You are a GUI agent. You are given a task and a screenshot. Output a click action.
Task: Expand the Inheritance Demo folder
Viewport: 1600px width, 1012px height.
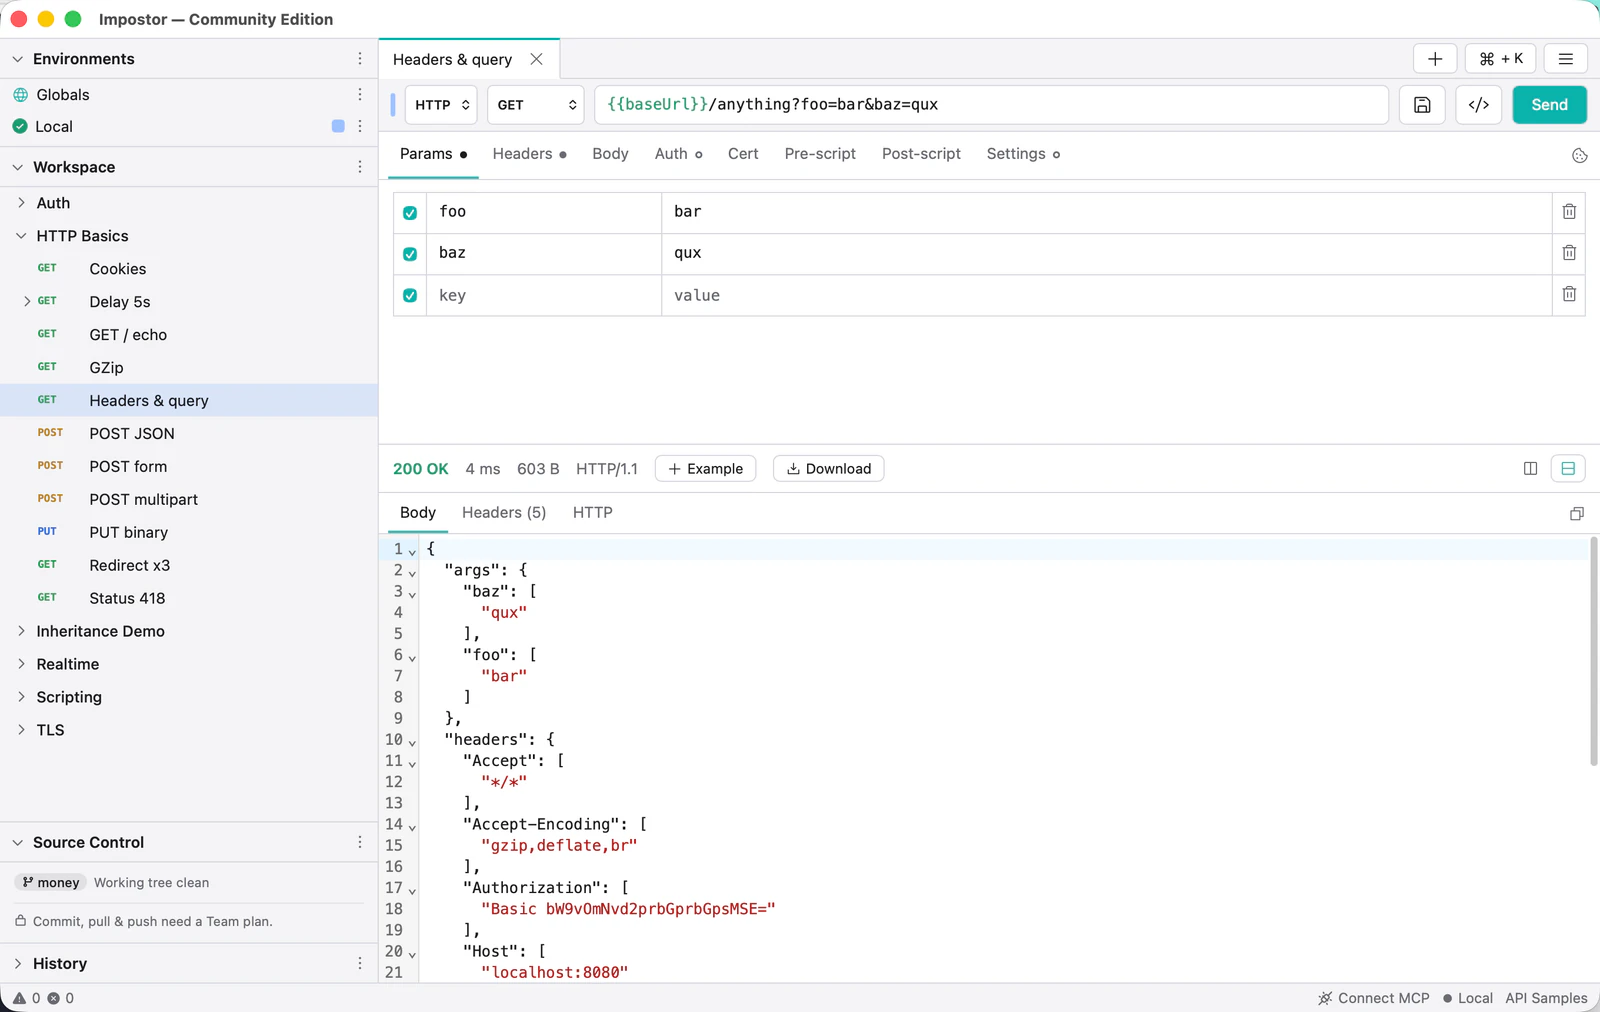point(21,631)
